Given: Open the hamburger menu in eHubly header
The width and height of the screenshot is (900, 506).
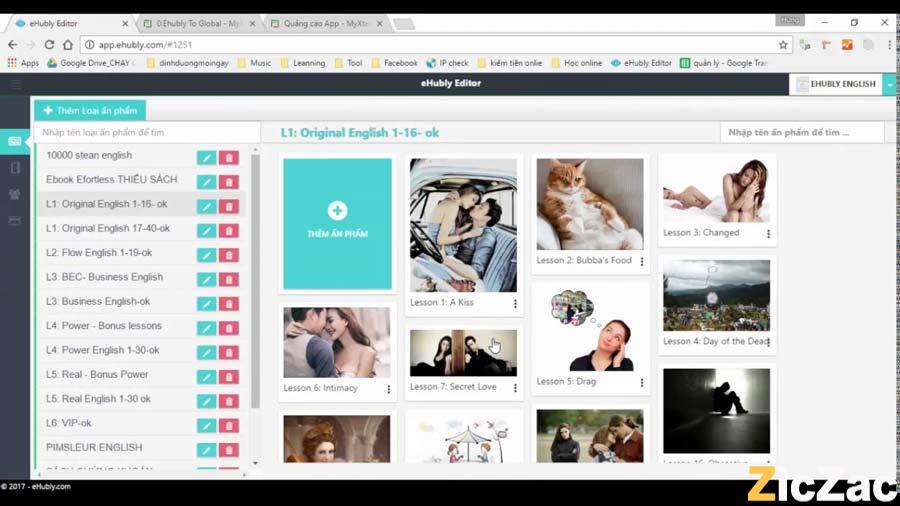Looking at the screenshot, I should (x=15, y=84).
